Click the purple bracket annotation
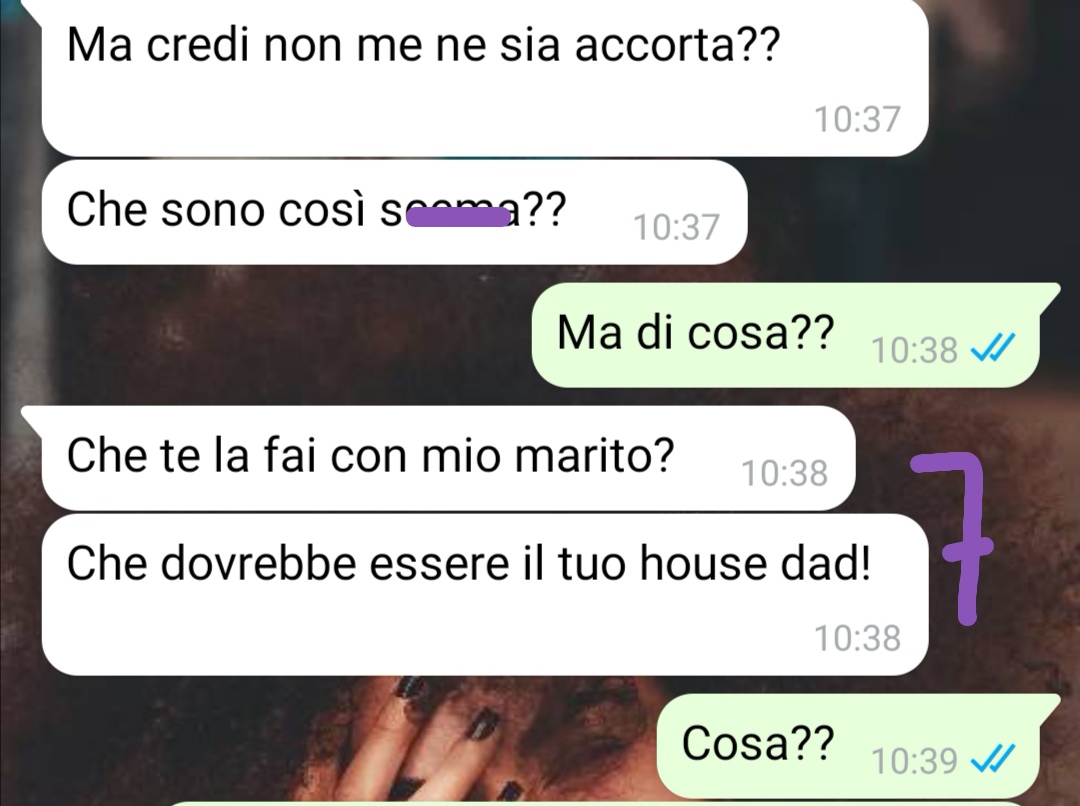1080x806 pixels. tap(955, 539)
